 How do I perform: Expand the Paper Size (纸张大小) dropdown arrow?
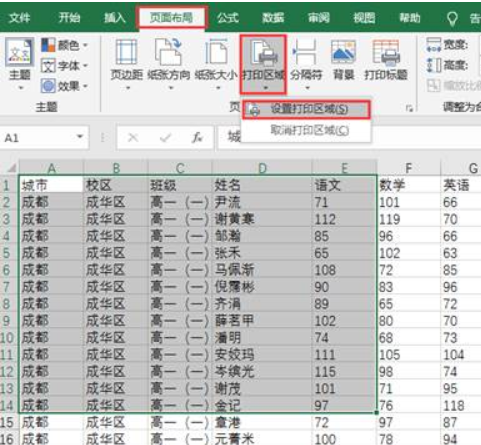[218, 88]
